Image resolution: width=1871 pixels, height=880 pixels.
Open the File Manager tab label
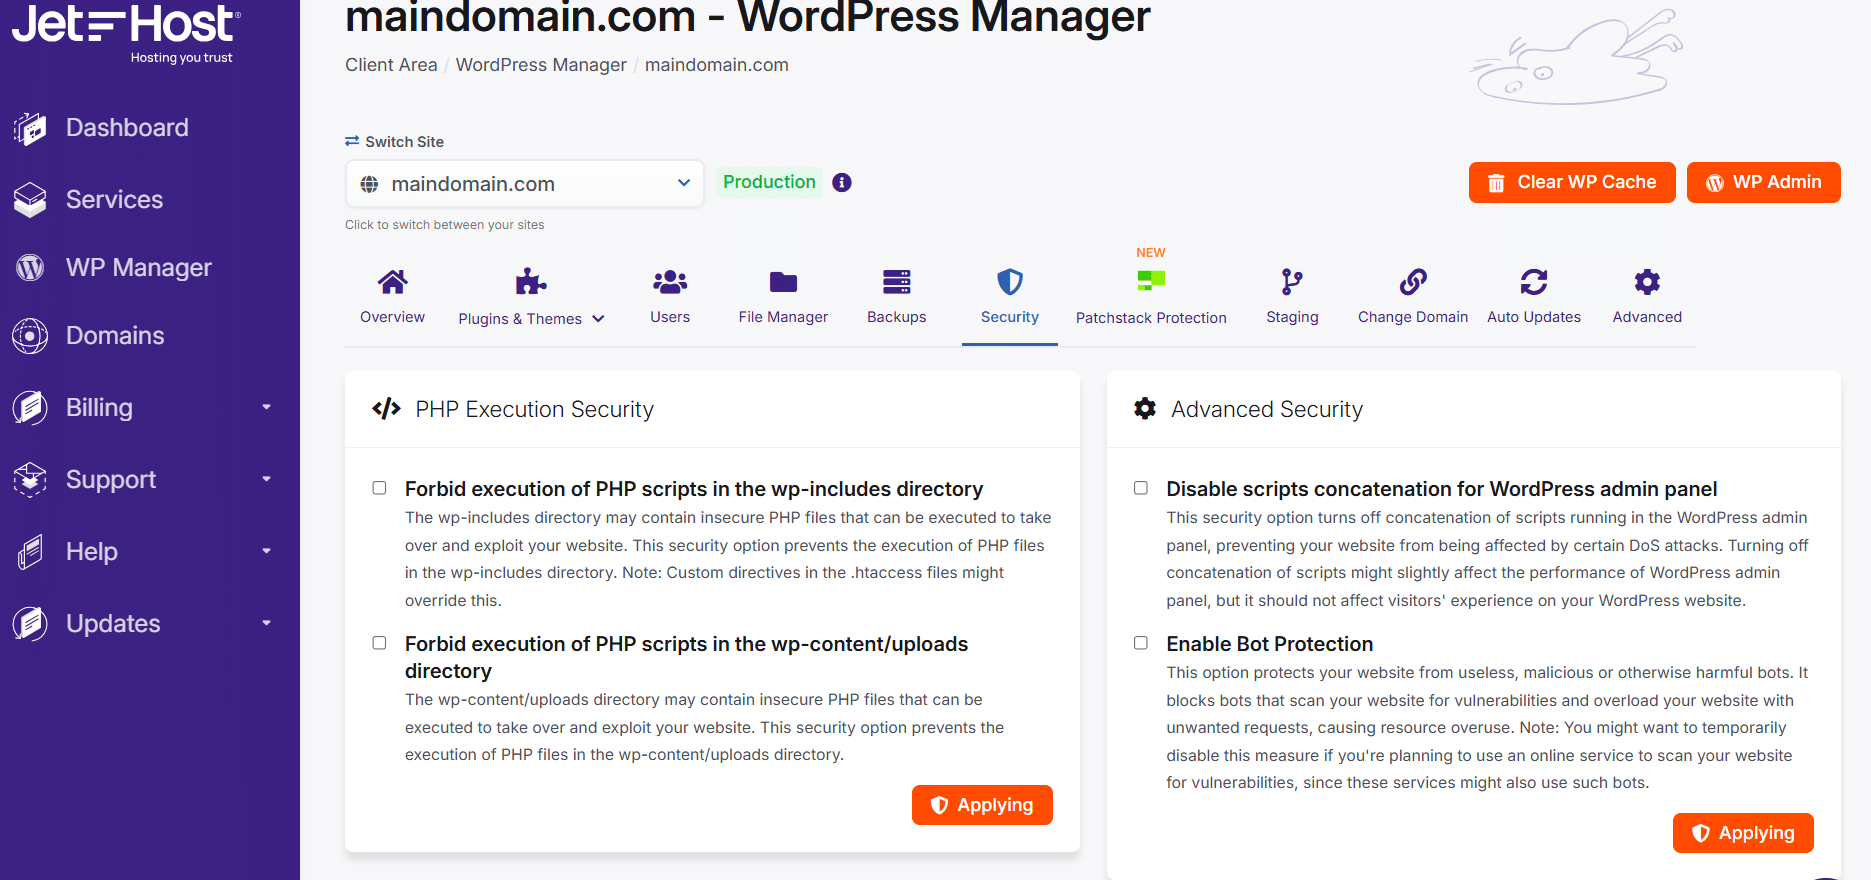pos(783,317)
